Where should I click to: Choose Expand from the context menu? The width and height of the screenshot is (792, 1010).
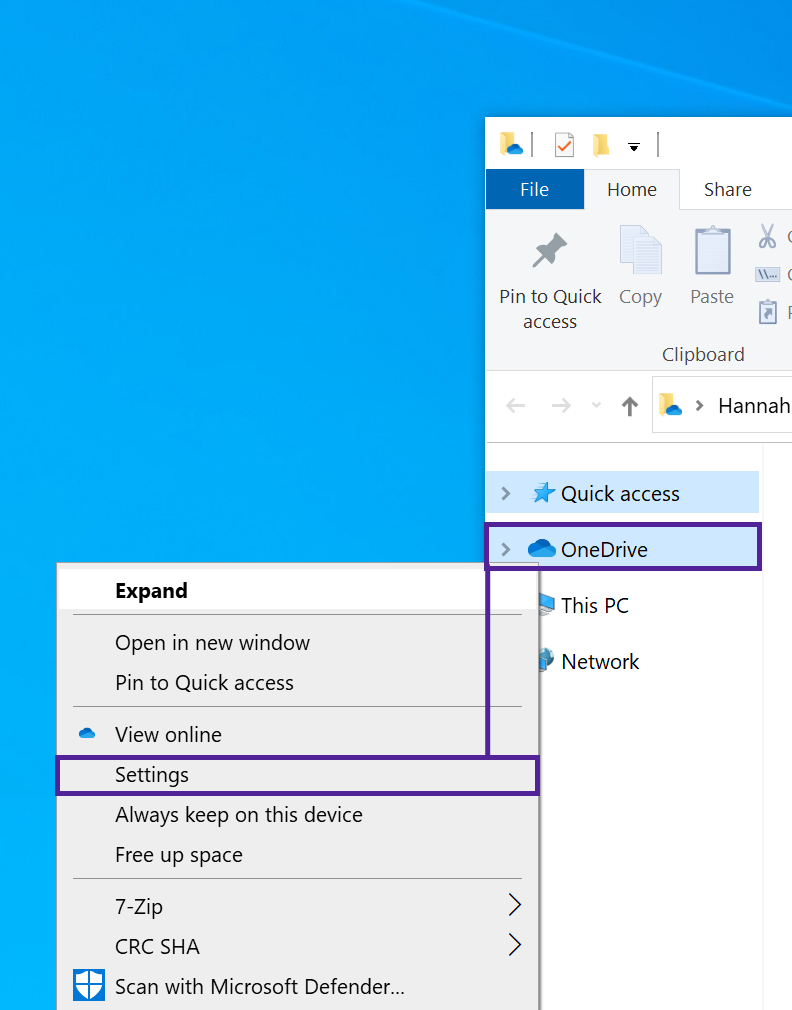297,591
